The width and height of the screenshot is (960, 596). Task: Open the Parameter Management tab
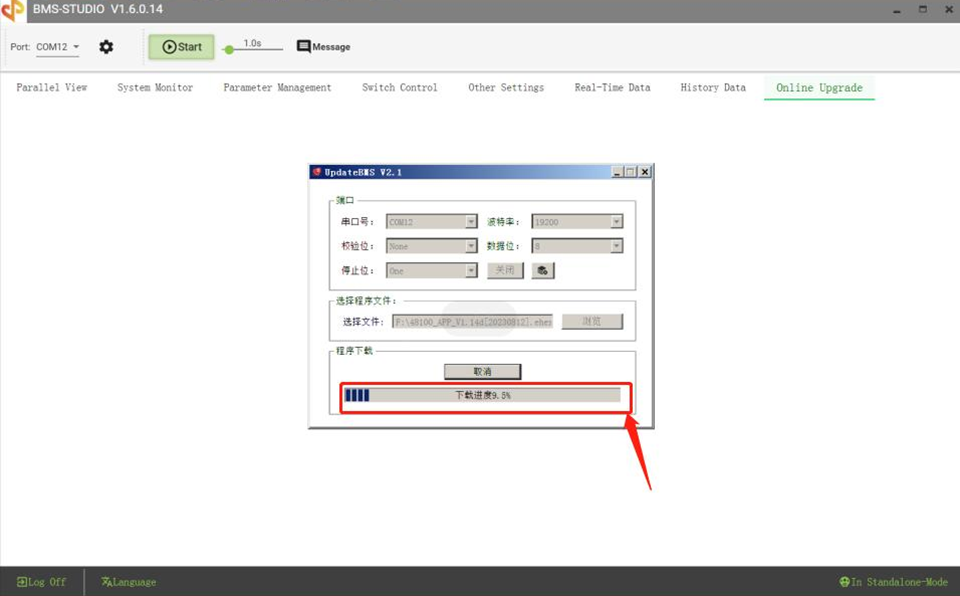(x=277, y=87)
